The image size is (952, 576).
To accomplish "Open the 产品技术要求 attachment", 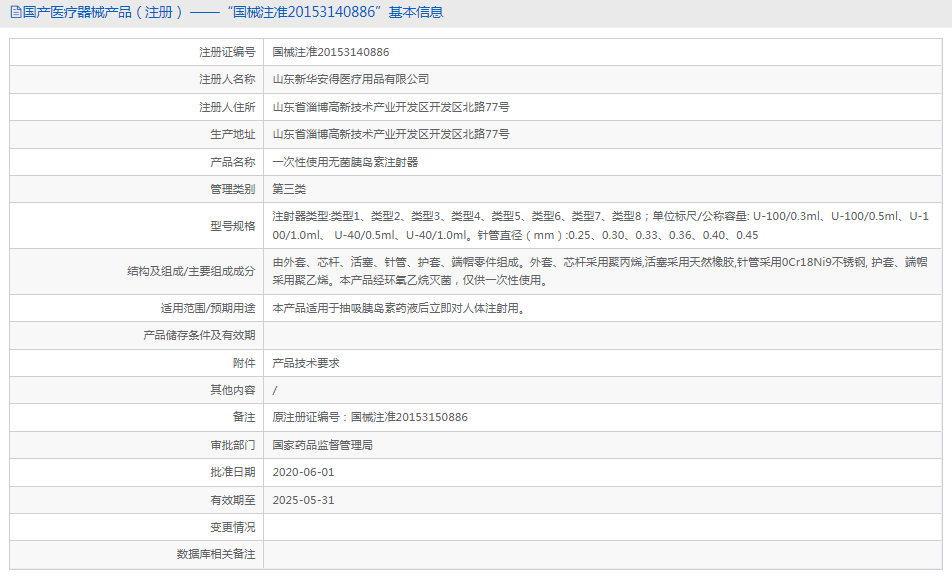I will pyautogui.click(x=306, y=363).
